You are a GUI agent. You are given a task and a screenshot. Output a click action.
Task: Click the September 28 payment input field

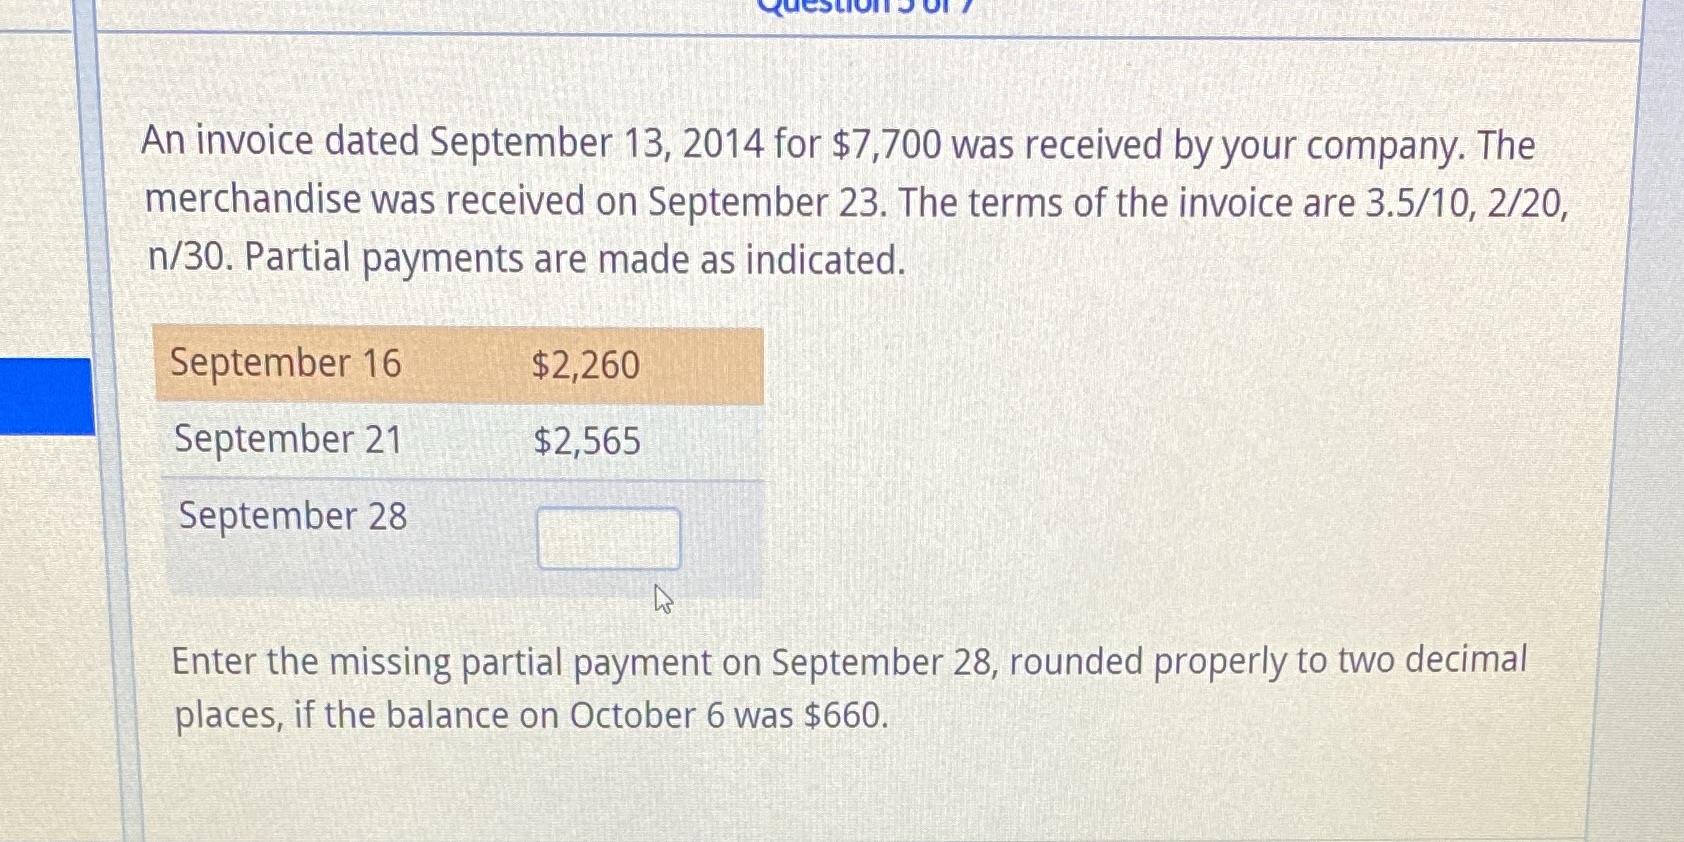click(608, 537)
